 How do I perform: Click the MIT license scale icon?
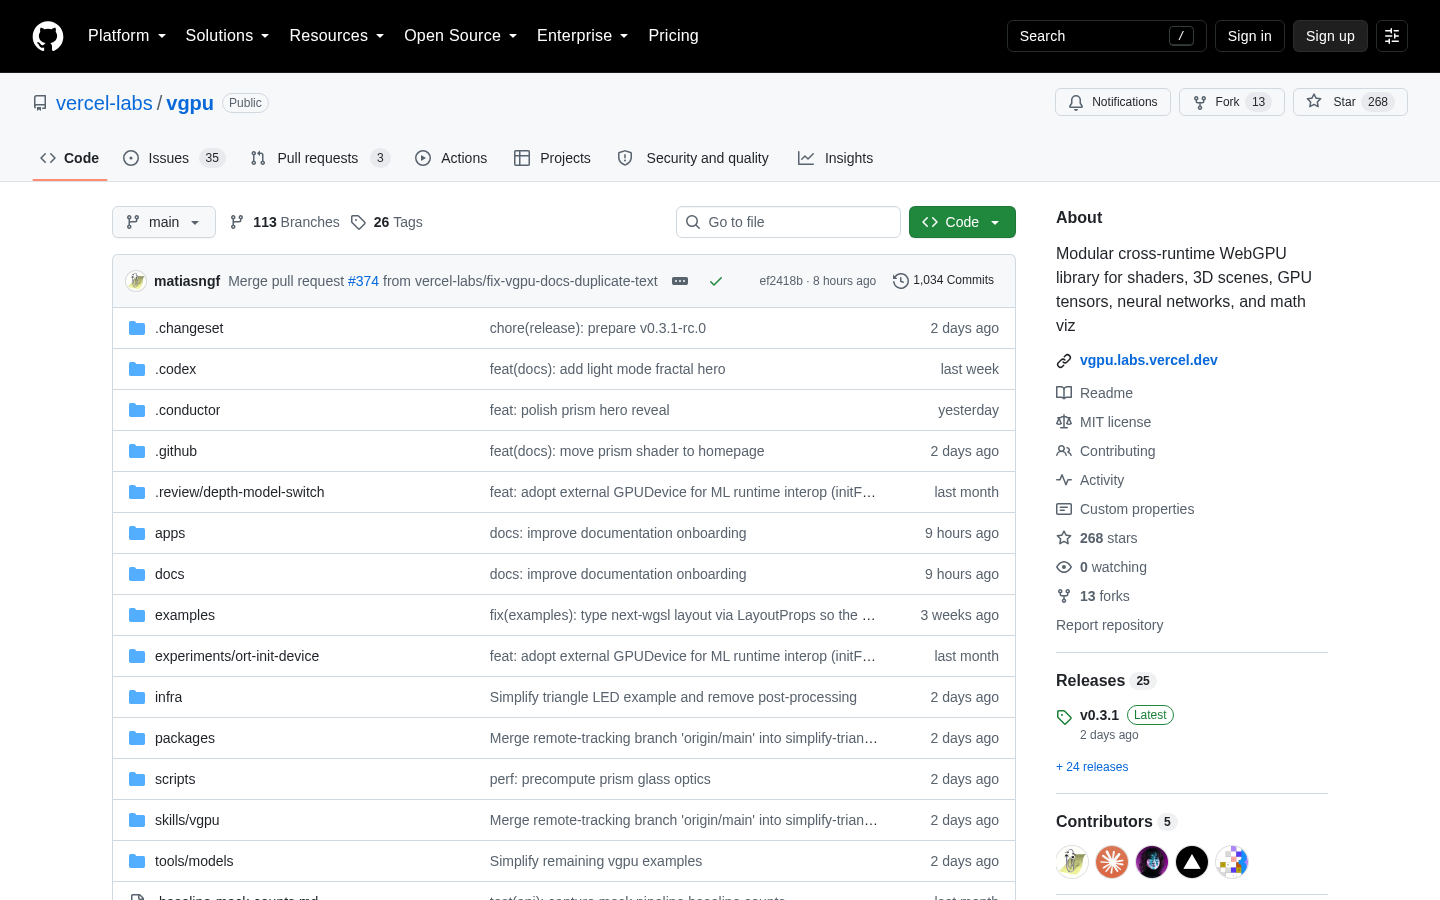pos(1064,422)
